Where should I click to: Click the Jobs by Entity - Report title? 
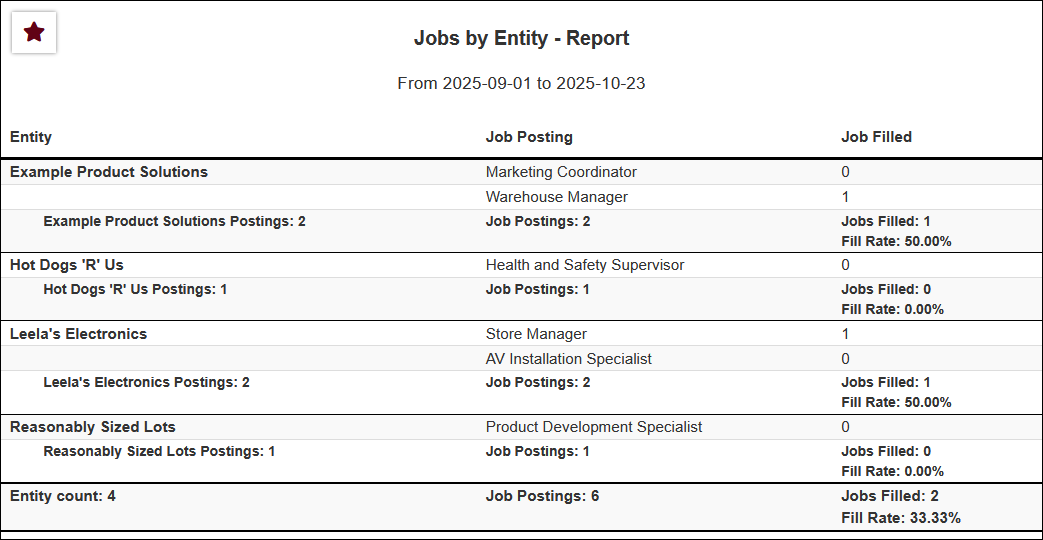tap(521, 39)
